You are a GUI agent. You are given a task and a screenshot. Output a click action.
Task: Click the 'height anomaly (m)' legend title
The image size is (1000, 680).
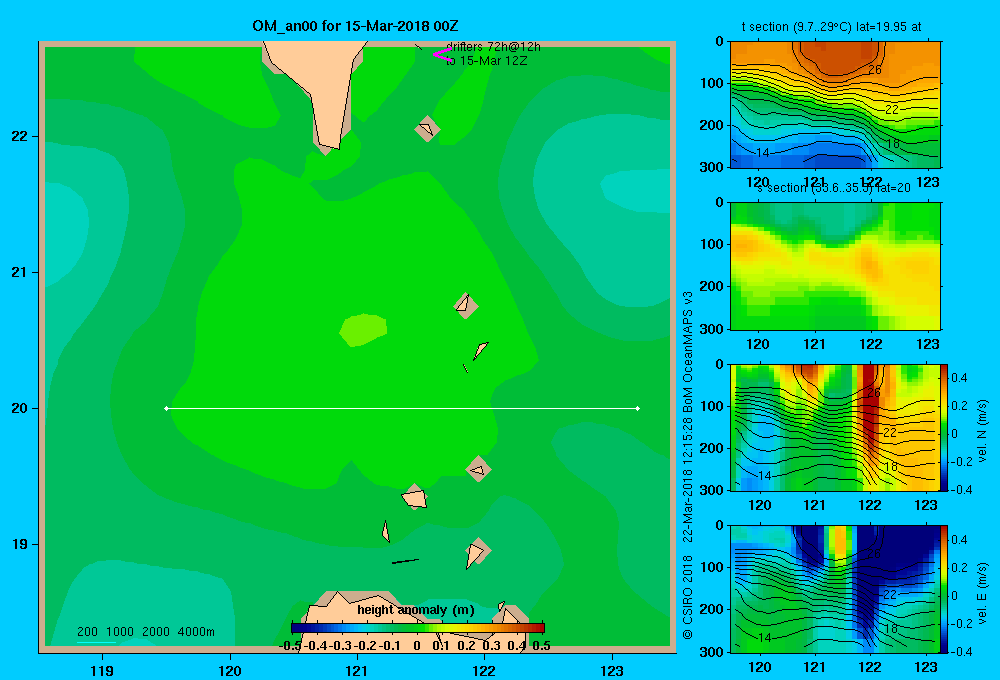click(x=416, y=610)
